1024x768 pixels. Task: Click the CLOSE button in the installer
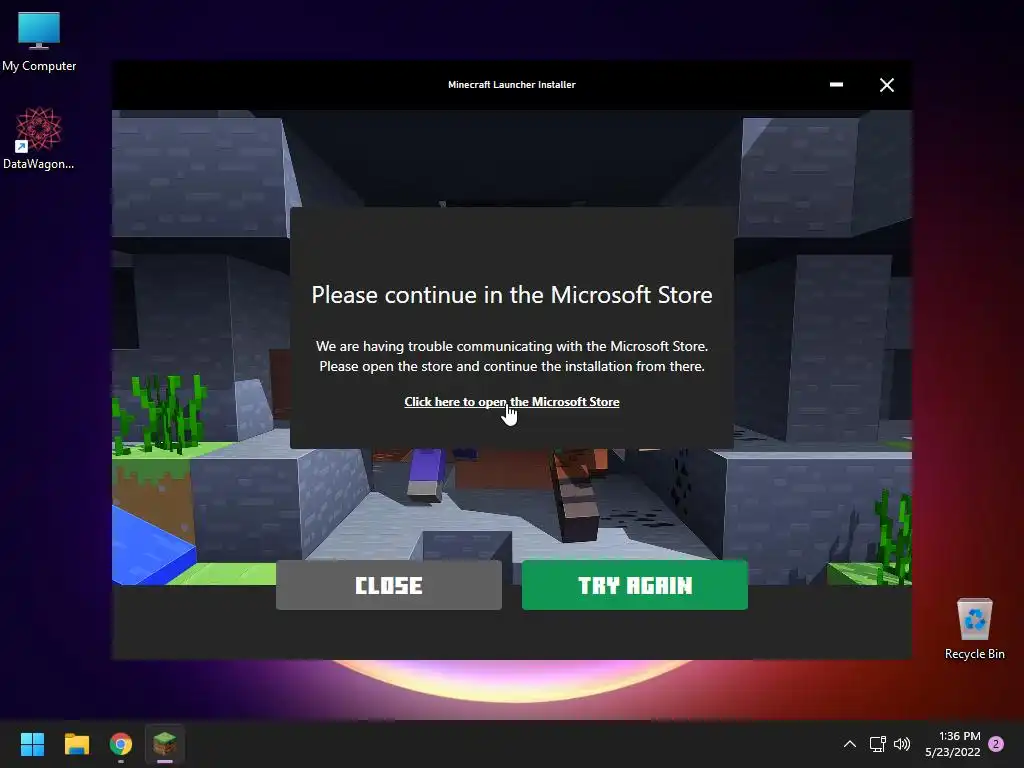pyautogui.click(x=389, y=584)
